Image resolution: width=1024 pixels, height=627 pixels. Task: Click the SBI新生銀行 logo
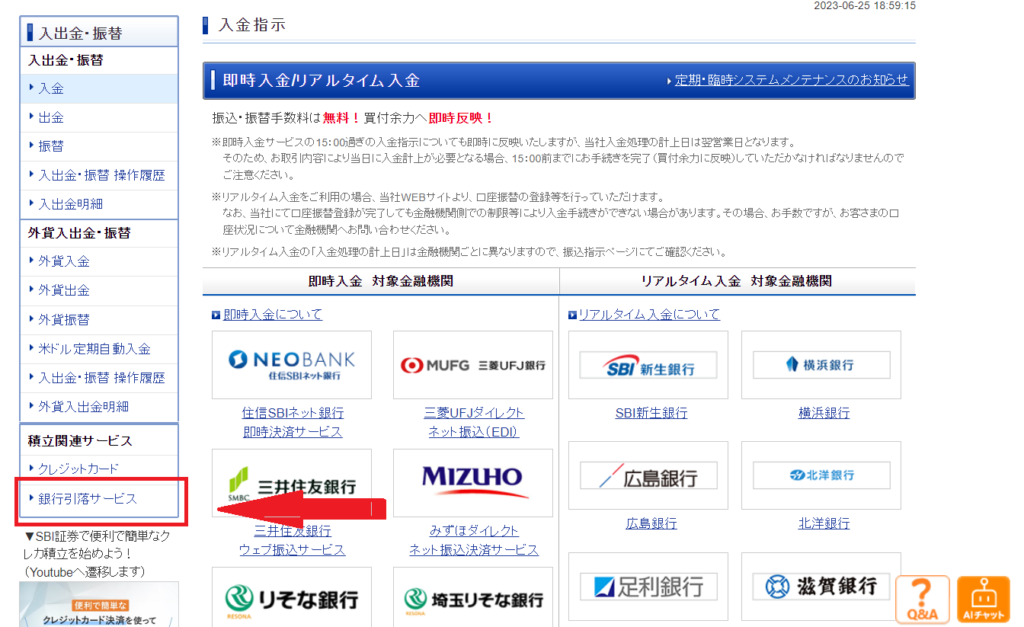tap(648, 365)
